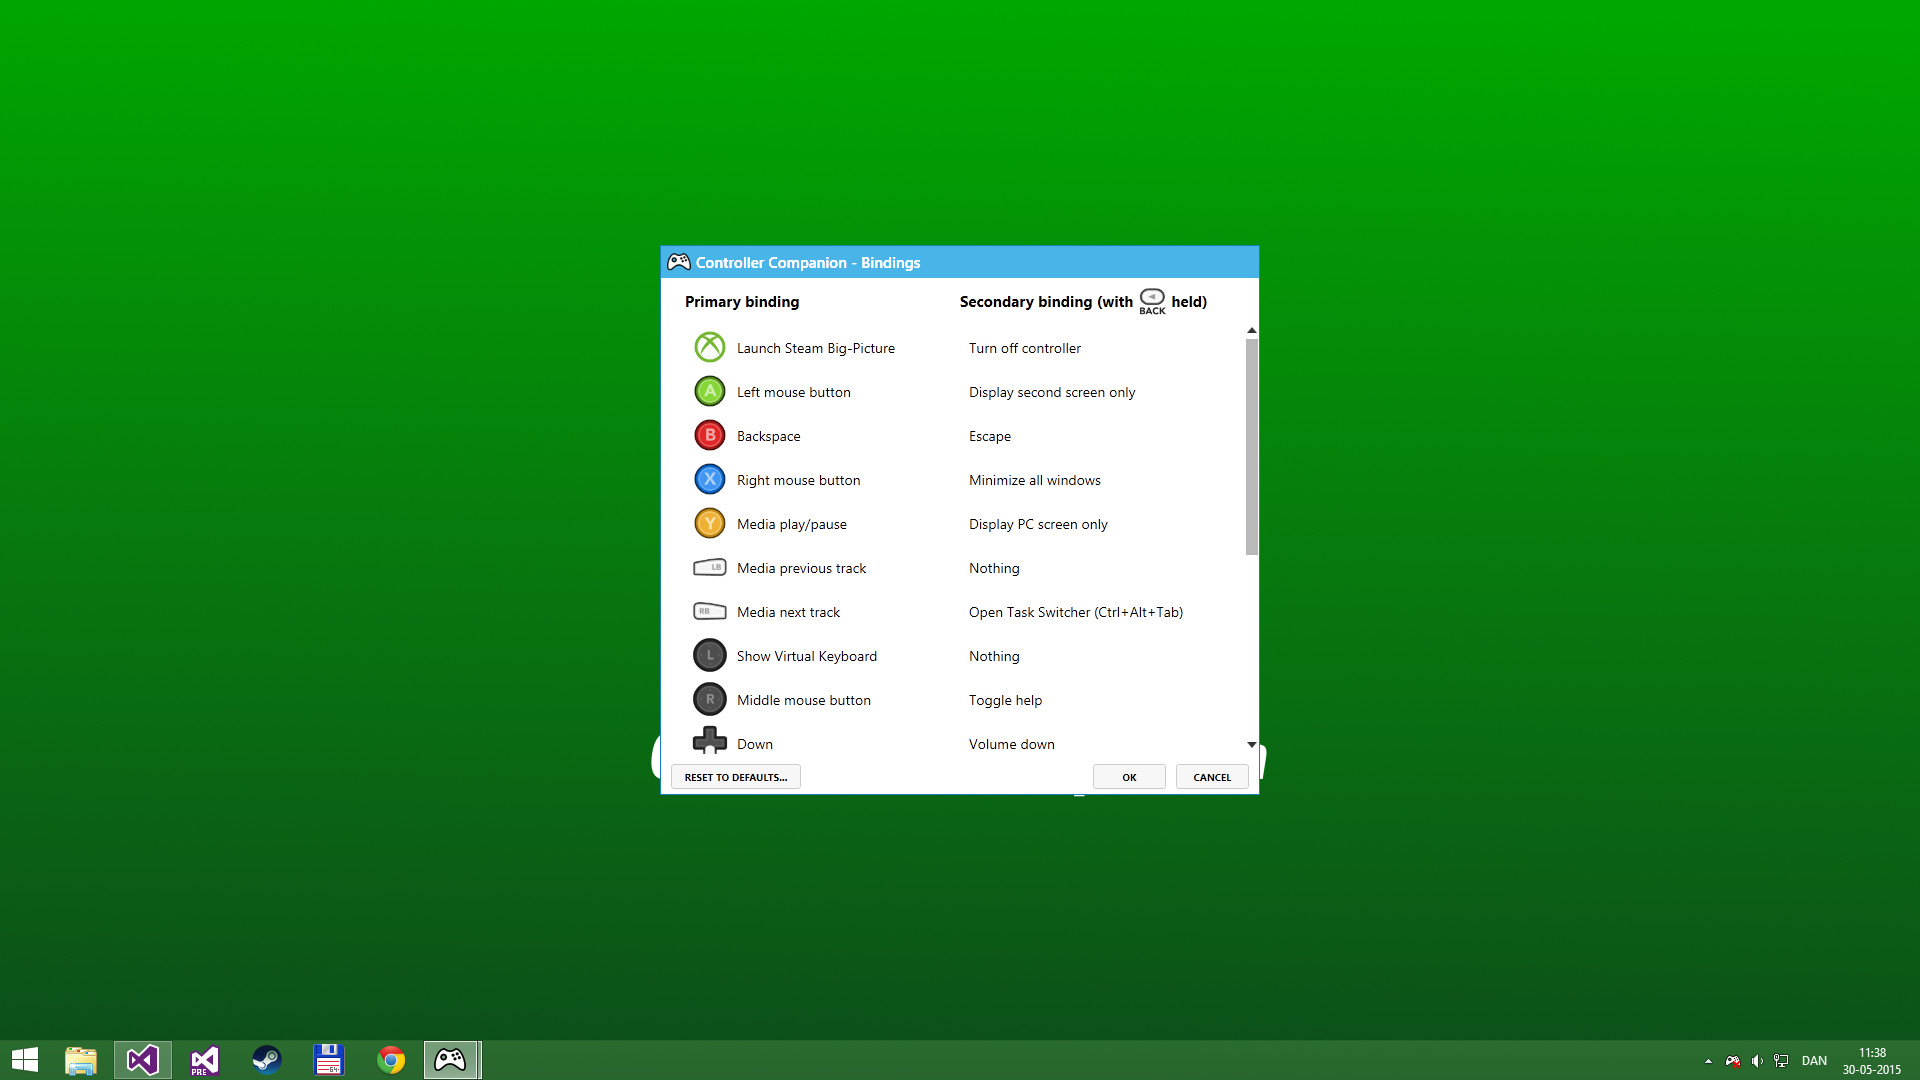
Task: Click the Reset to Defaults button
Action: 736,776
